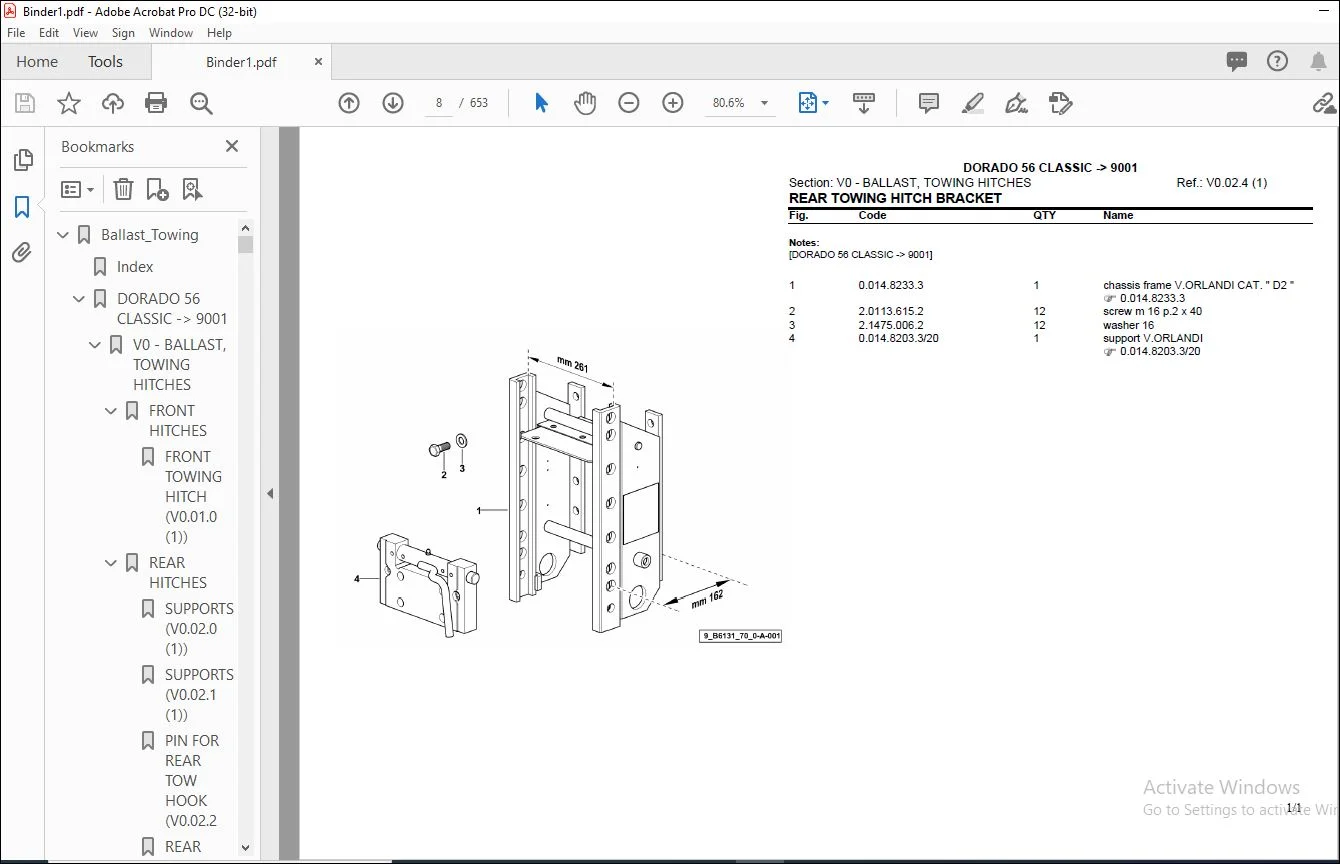Open the File menu

click(x=16, y=33)
